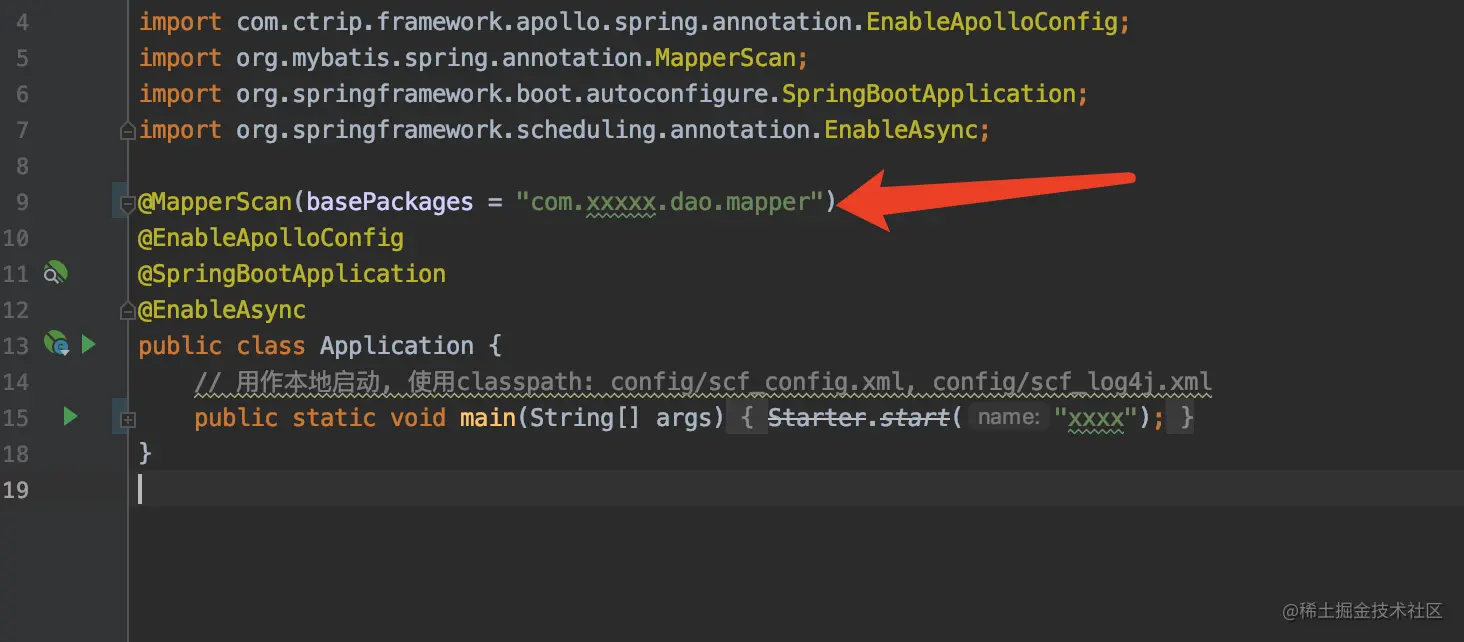
Task: Click the @MapperScan annotation
Action: point(215,202)
